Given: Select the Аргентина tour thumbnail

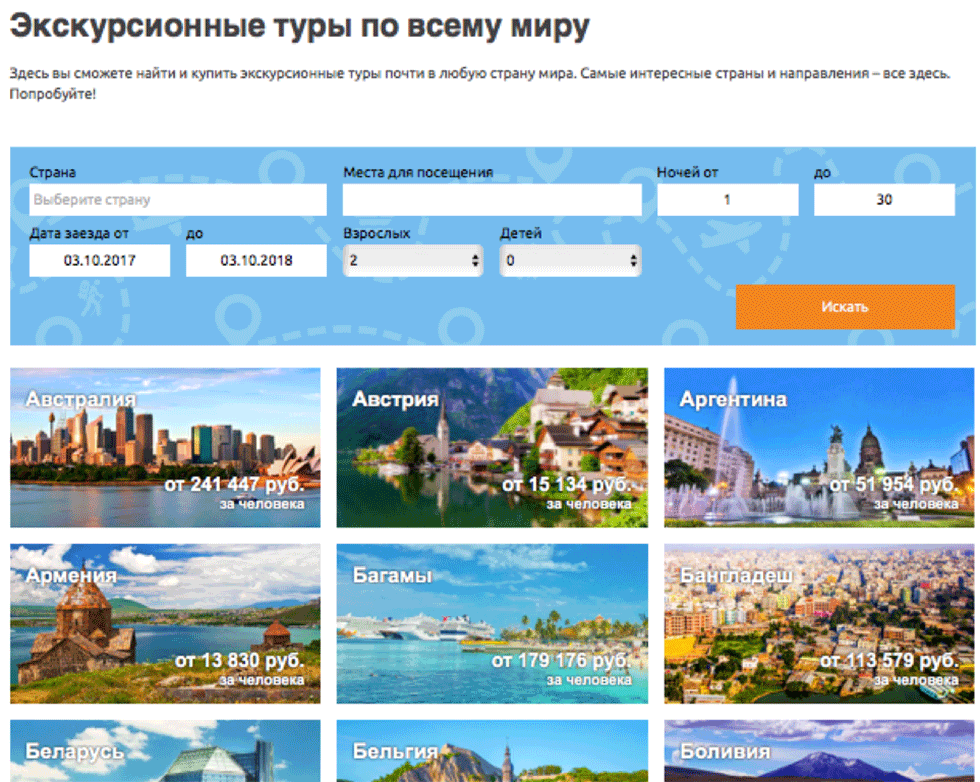Looking at the screenshot, I should click(819, 447).
